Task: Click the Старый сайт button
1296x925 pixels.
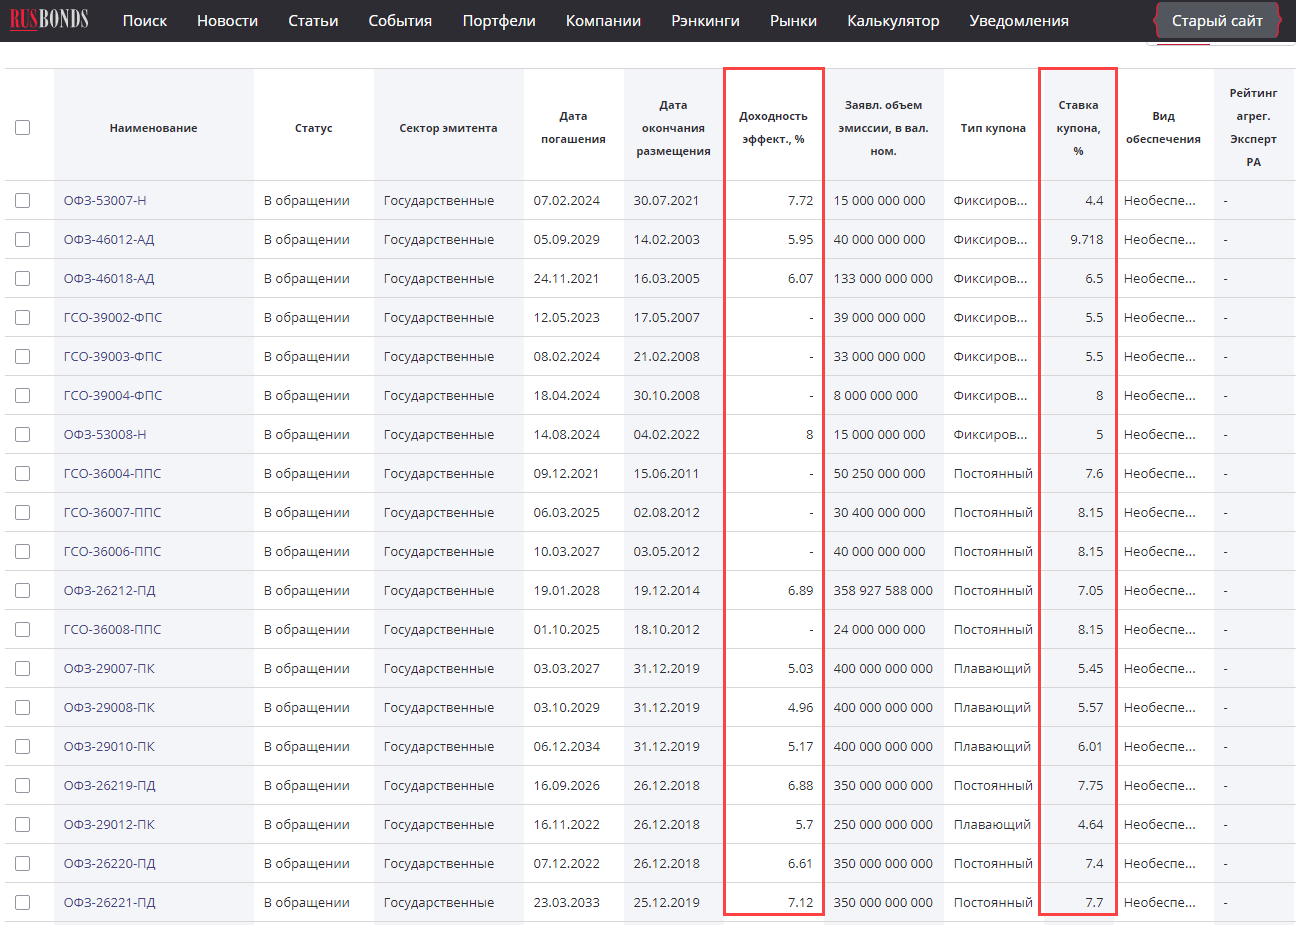Action: click(x=1216, y=21)
